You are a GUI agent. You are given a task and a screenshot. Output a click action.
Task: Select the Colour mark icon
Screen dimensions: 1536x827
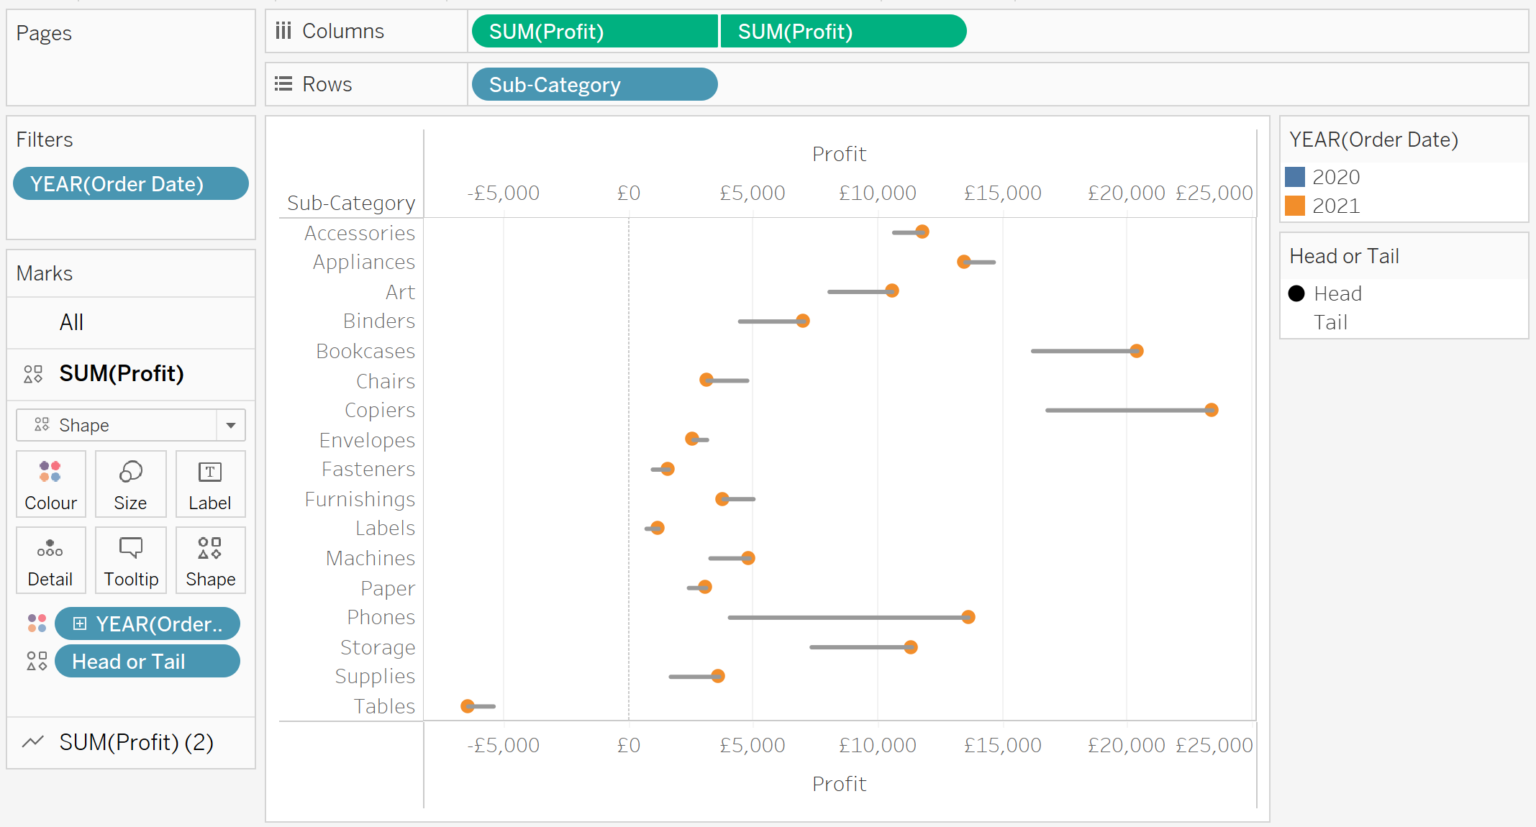(x=51, y=484)
